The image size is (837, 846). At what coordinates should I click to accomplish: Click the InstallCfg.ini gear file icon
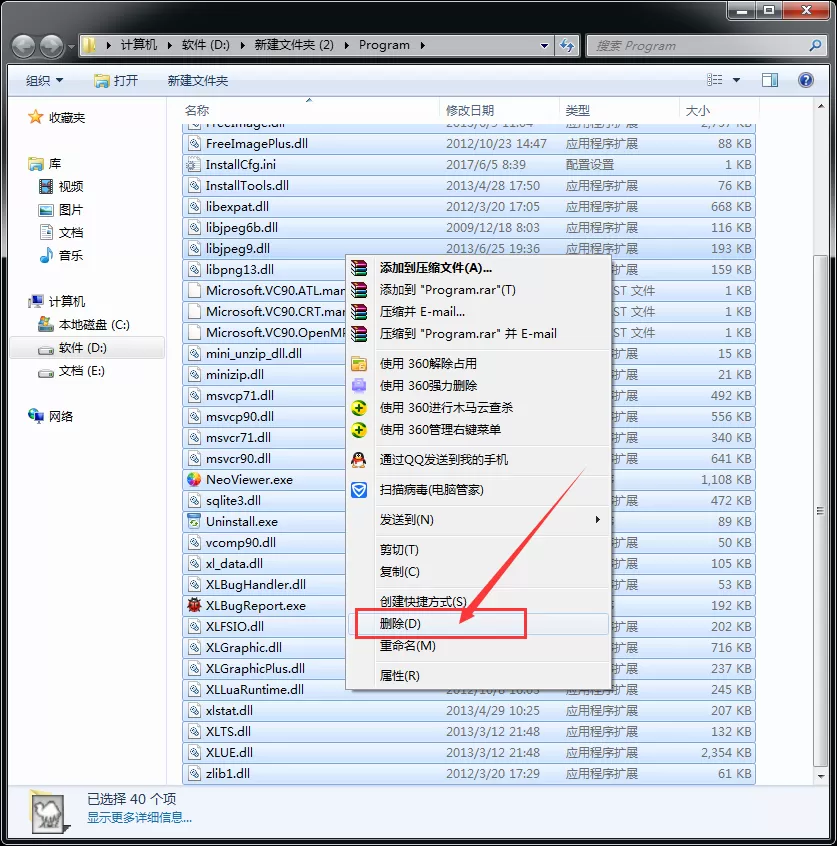tap(193, 165)
